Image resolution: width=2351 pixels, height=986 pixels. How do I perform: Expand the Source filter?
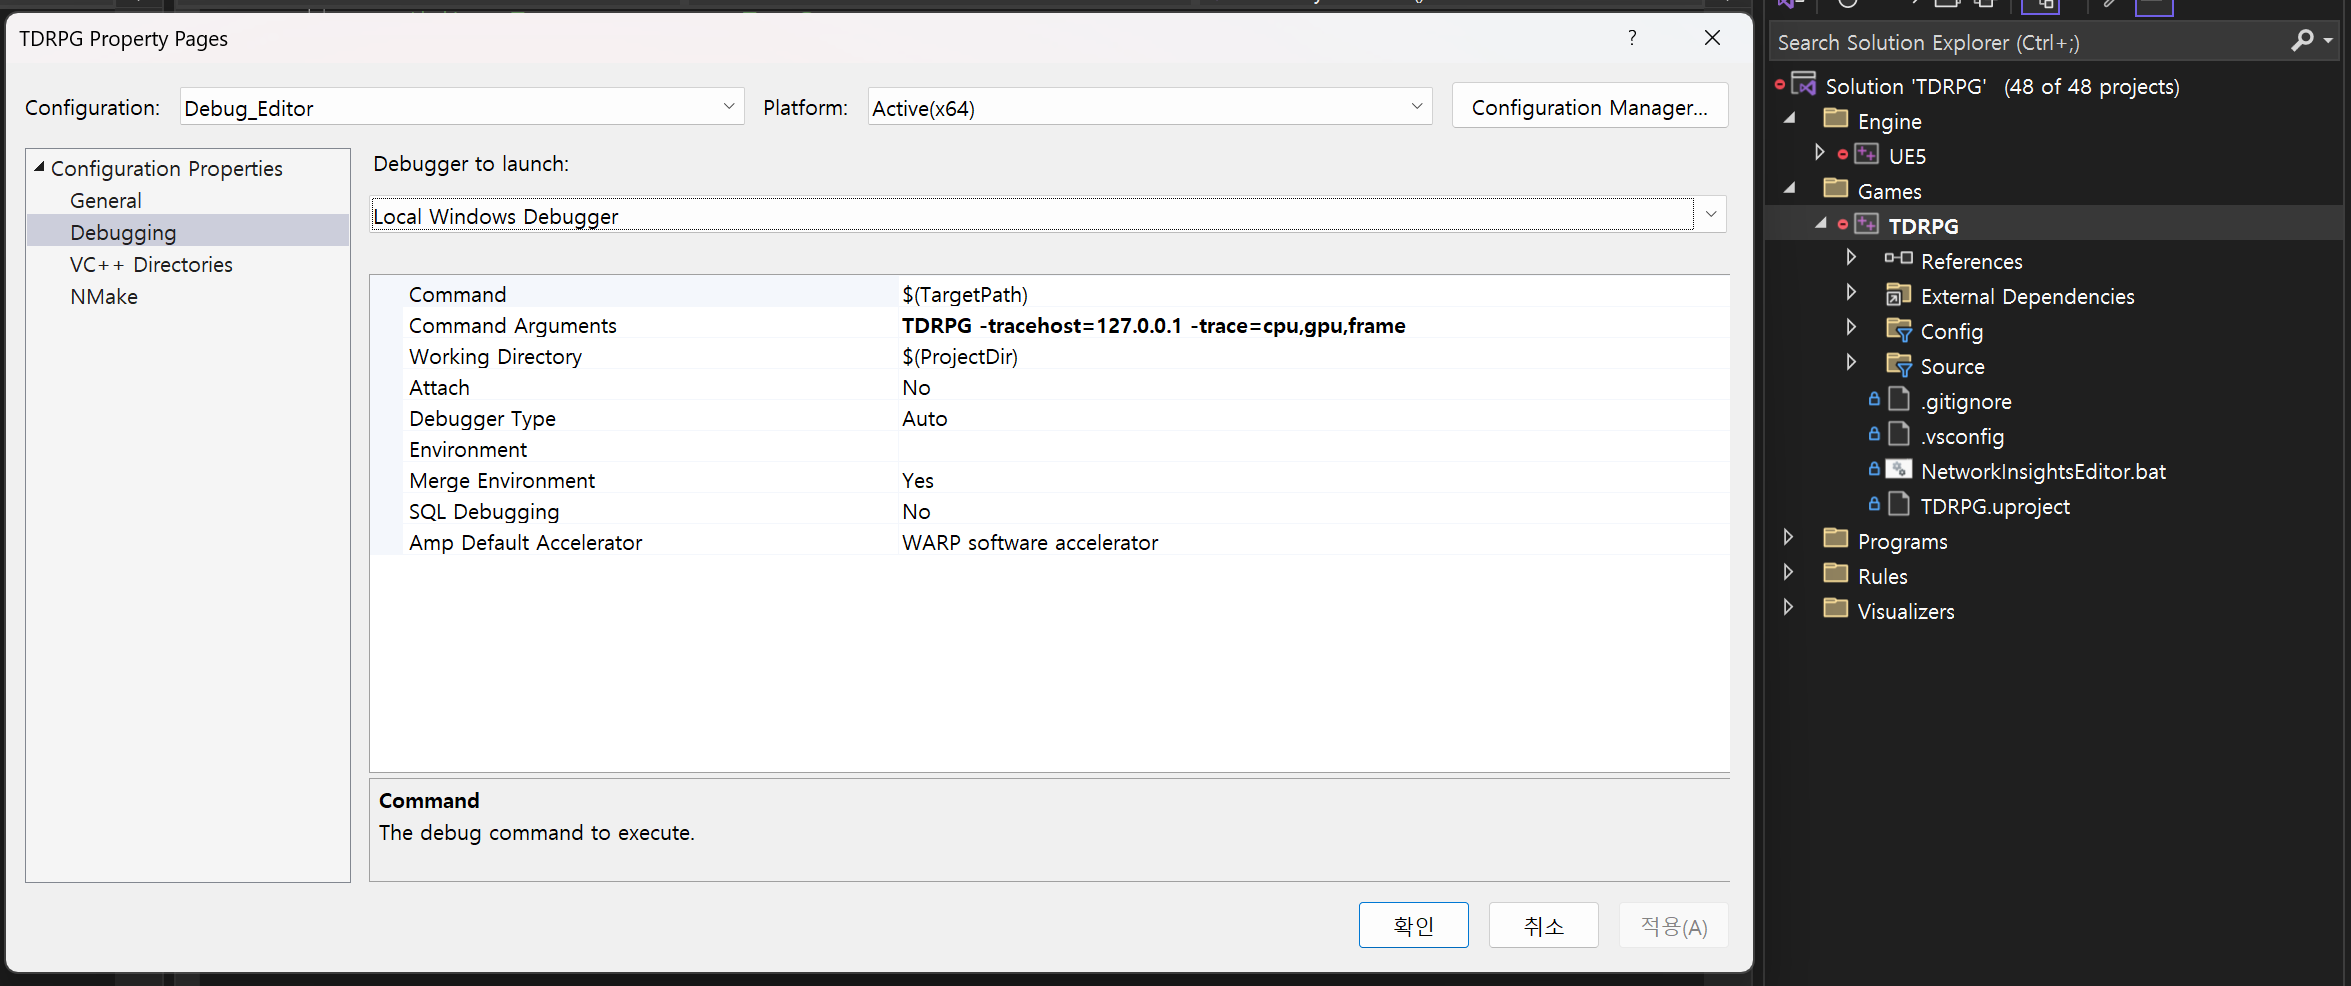coord(1851,363)
